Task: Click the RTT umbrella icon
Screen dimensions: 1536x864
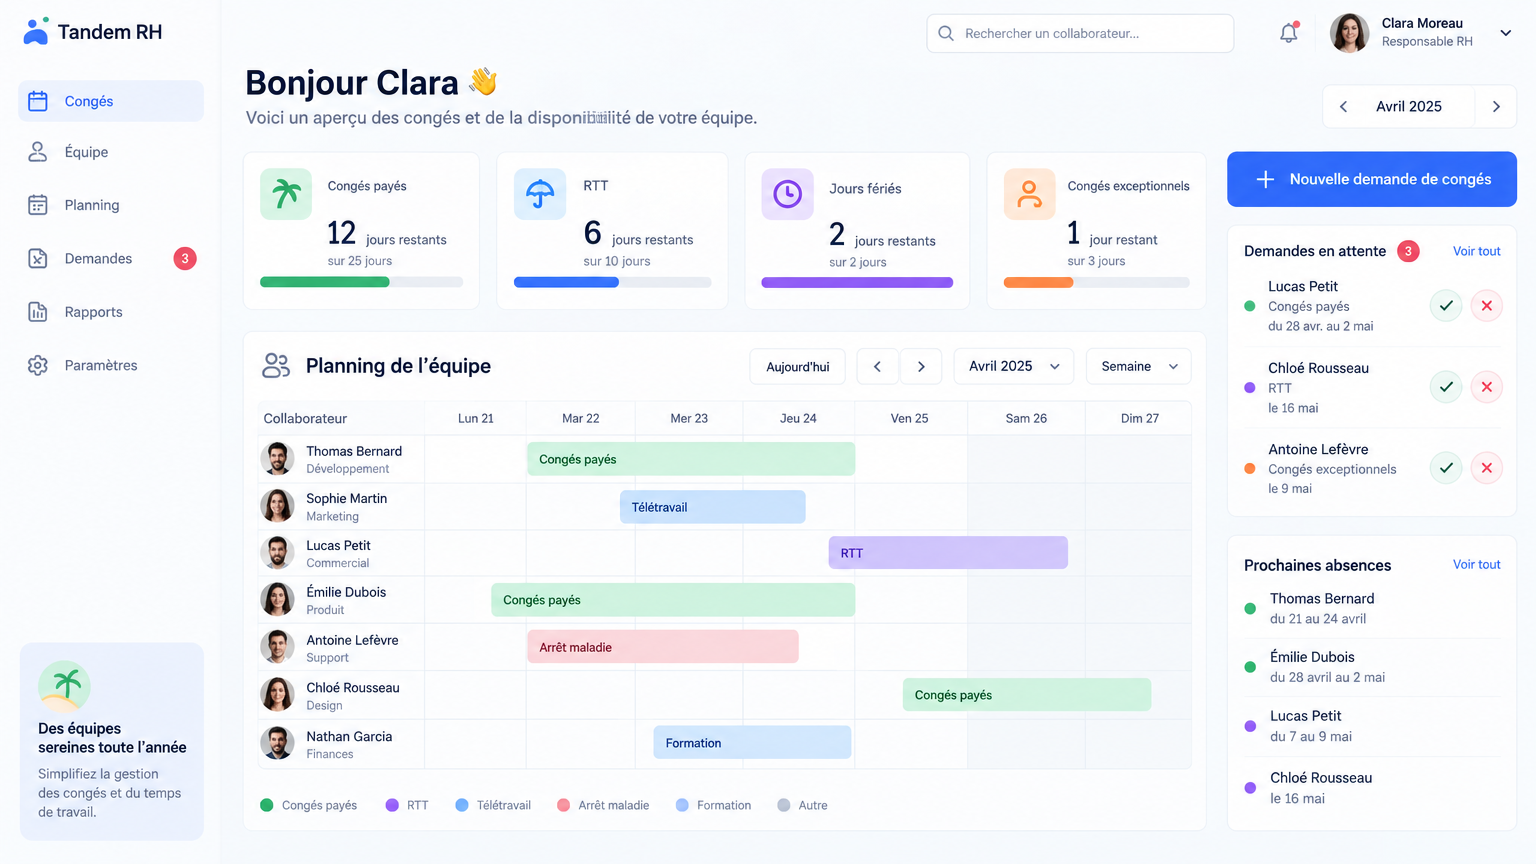Action: tap(540, 194)
